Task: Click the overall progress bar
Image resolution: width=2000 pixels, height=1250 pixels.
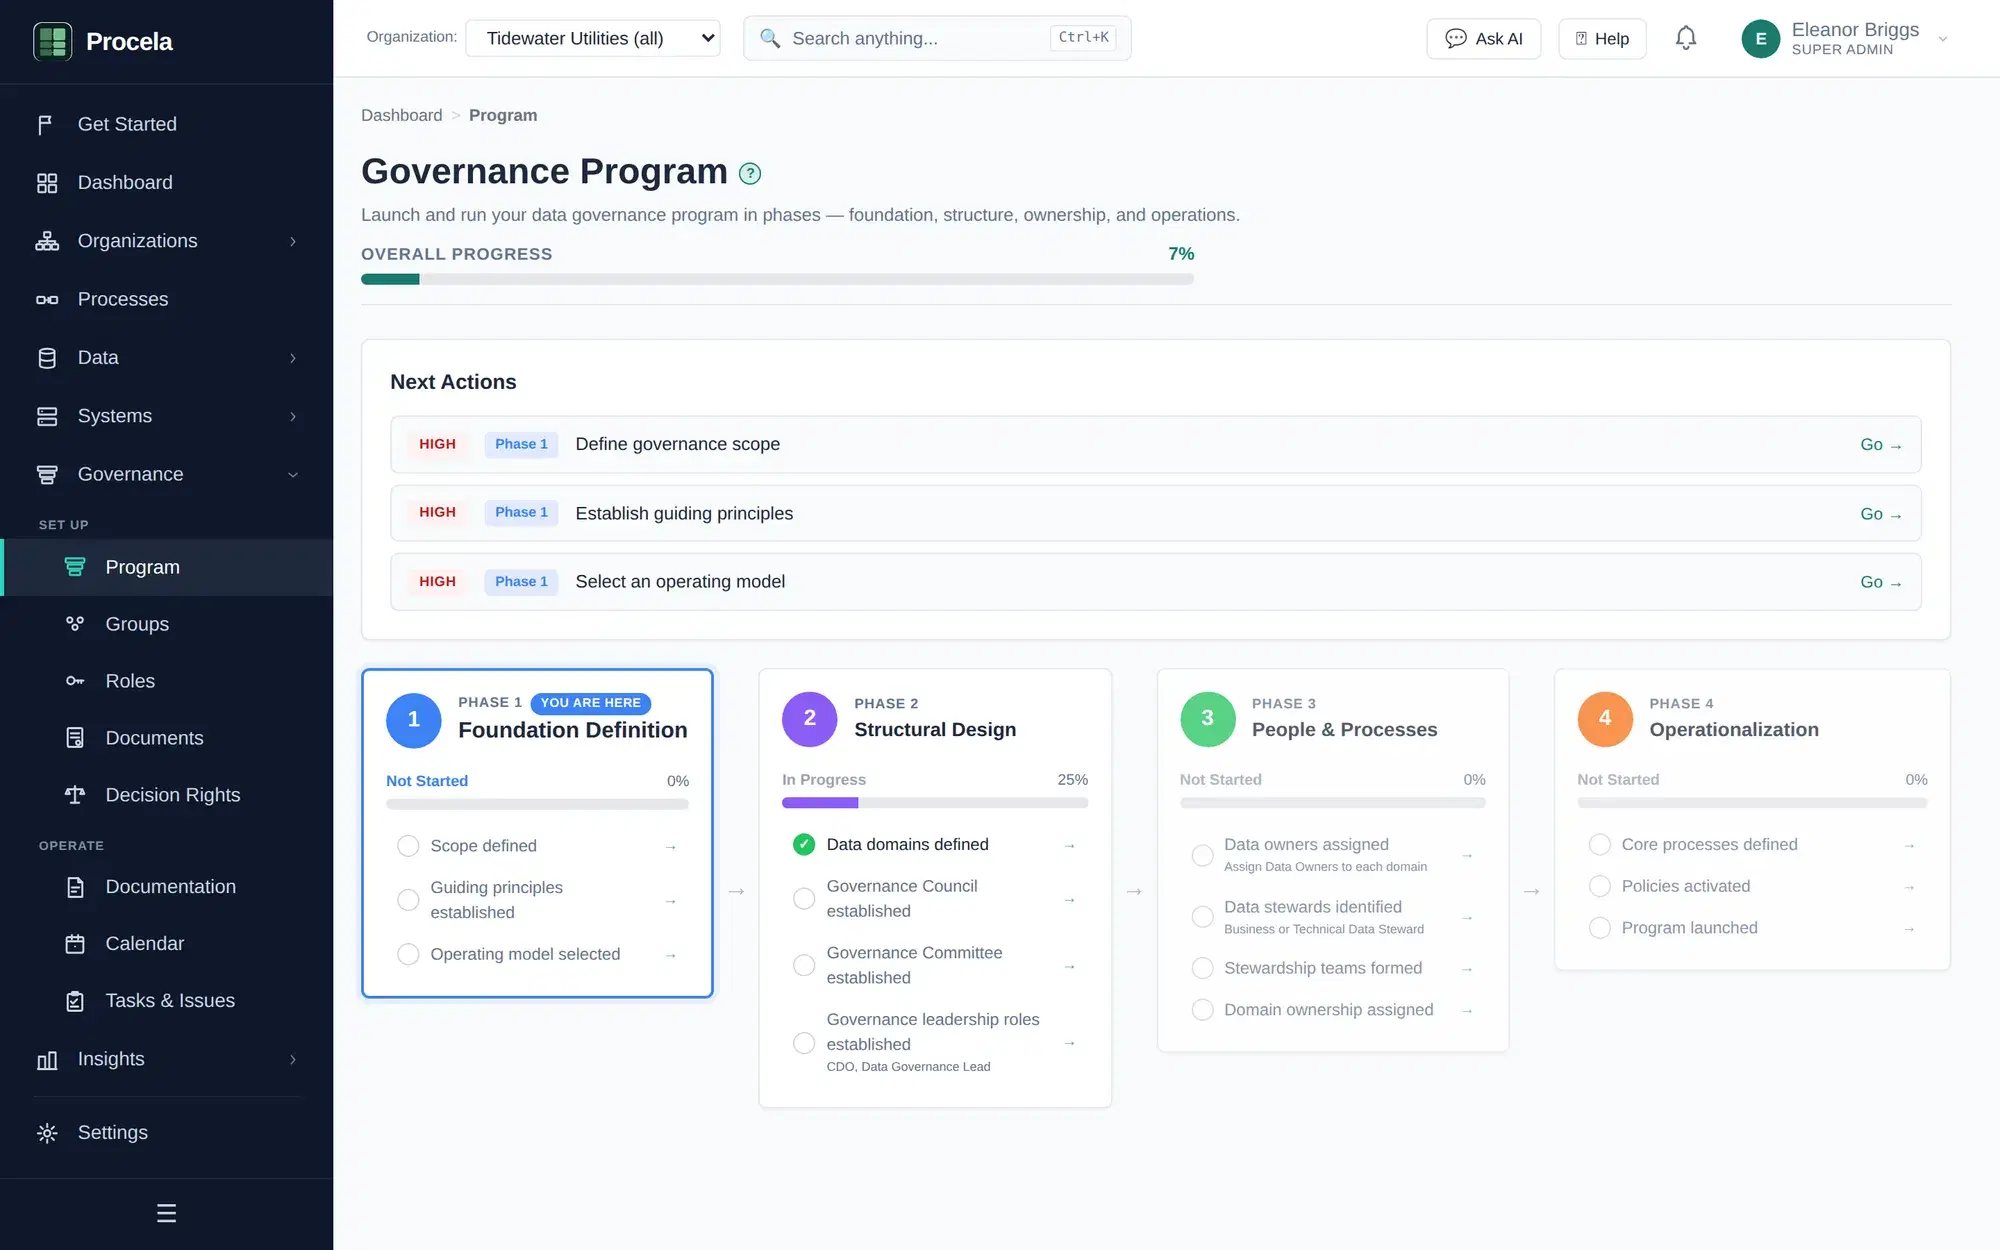Action: coord(777,279)
